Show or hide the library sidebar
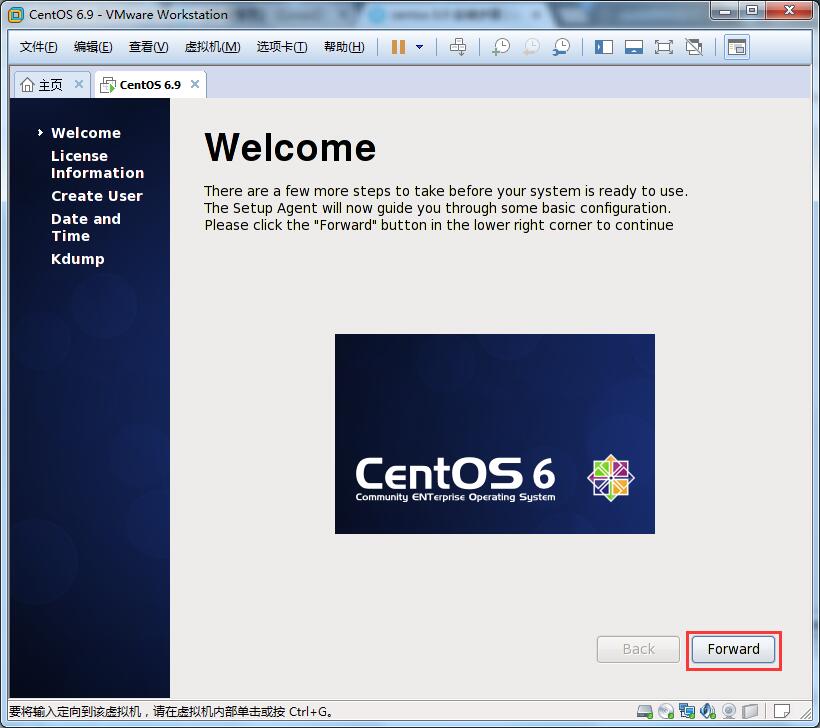Image resolution: width=820 pixels, height=728 pixels. [603, 48]
